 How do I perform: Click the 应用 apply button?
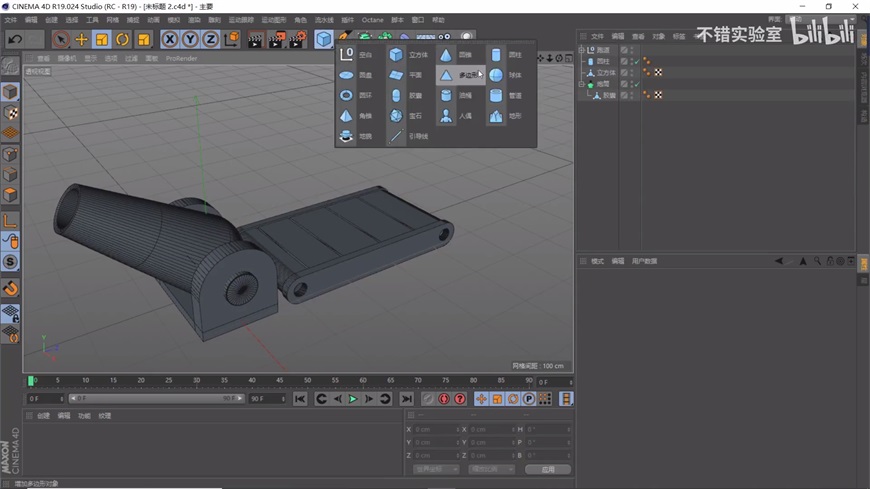548,469
